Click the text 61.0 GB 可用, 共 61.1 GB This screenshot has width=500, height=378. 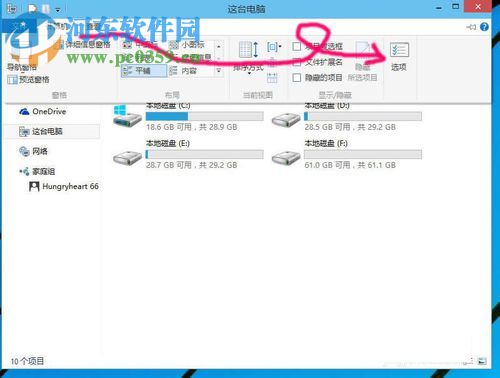[350, 165]
